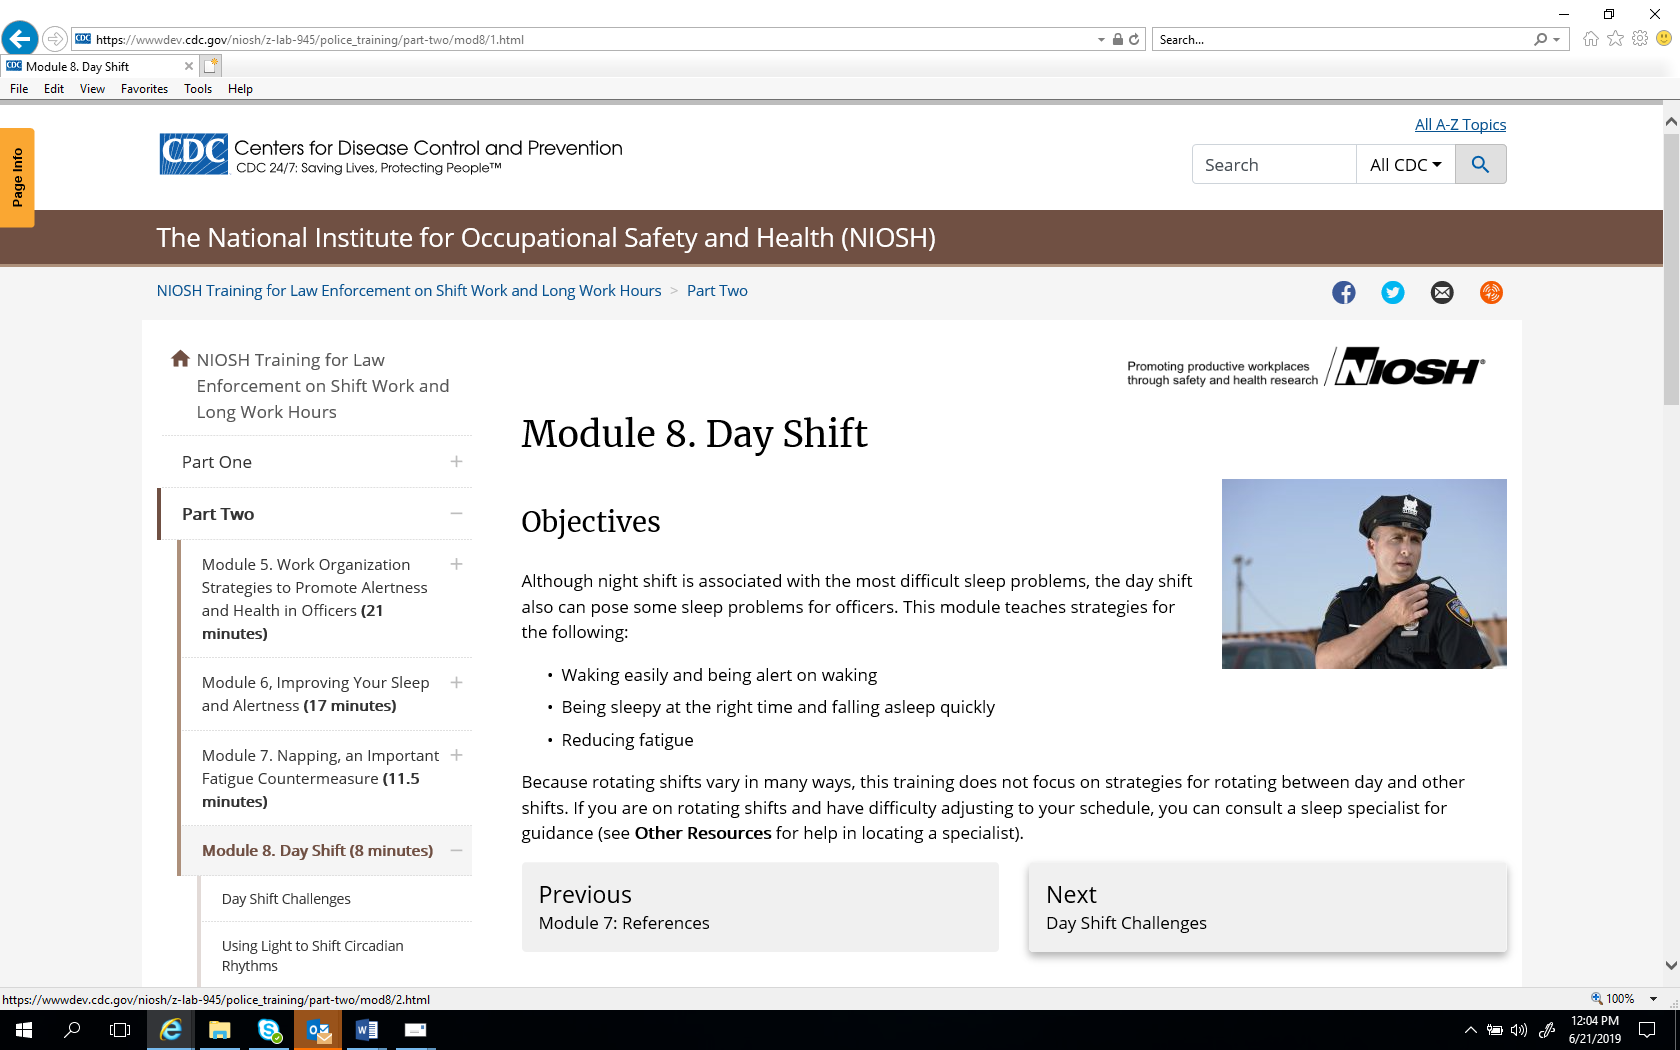
Task: Expand the Part One section
Action: click(456, 462)
